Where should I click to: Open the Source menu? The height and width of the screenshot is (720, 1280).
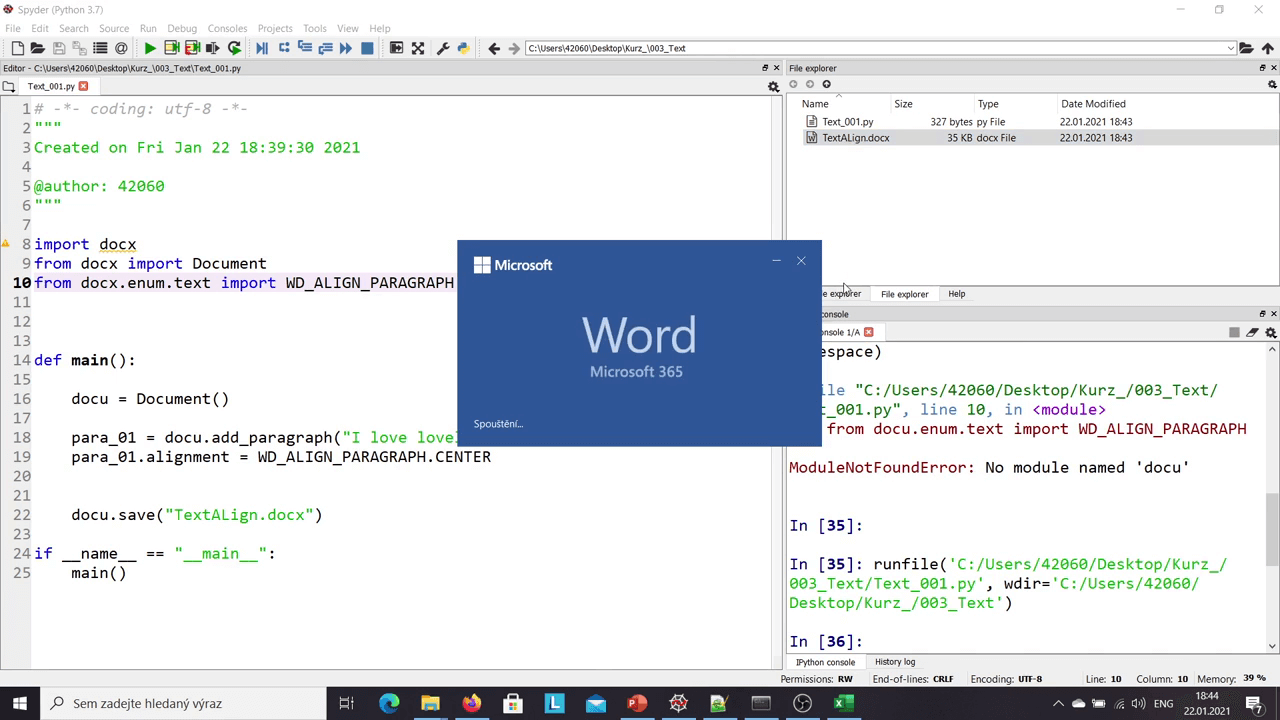(114, 28)
